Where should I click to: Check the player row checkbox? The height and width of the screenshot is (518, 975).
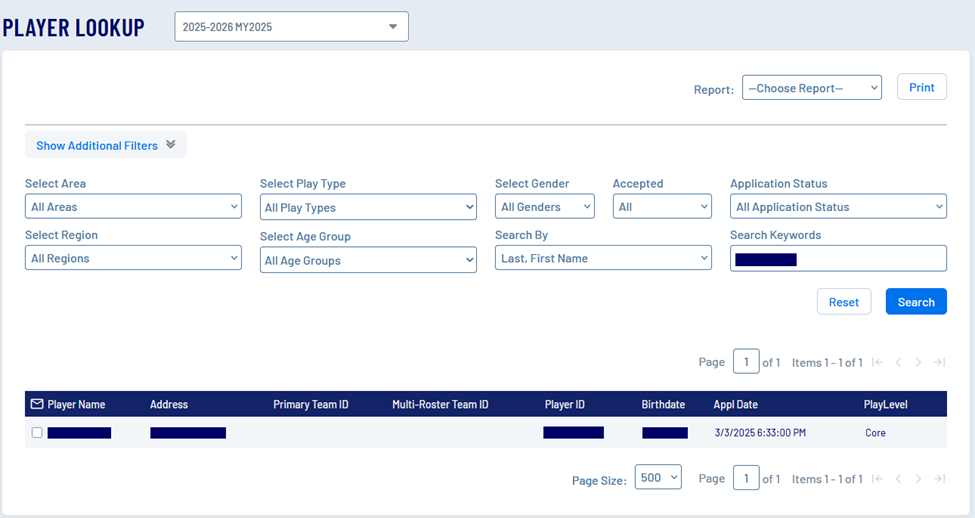pyautogui.click(x=37, y=433)
